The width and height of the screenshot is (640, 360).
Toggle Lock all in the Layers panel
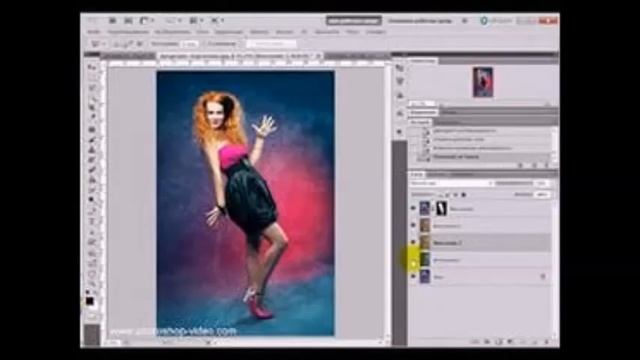pos(464,195)
